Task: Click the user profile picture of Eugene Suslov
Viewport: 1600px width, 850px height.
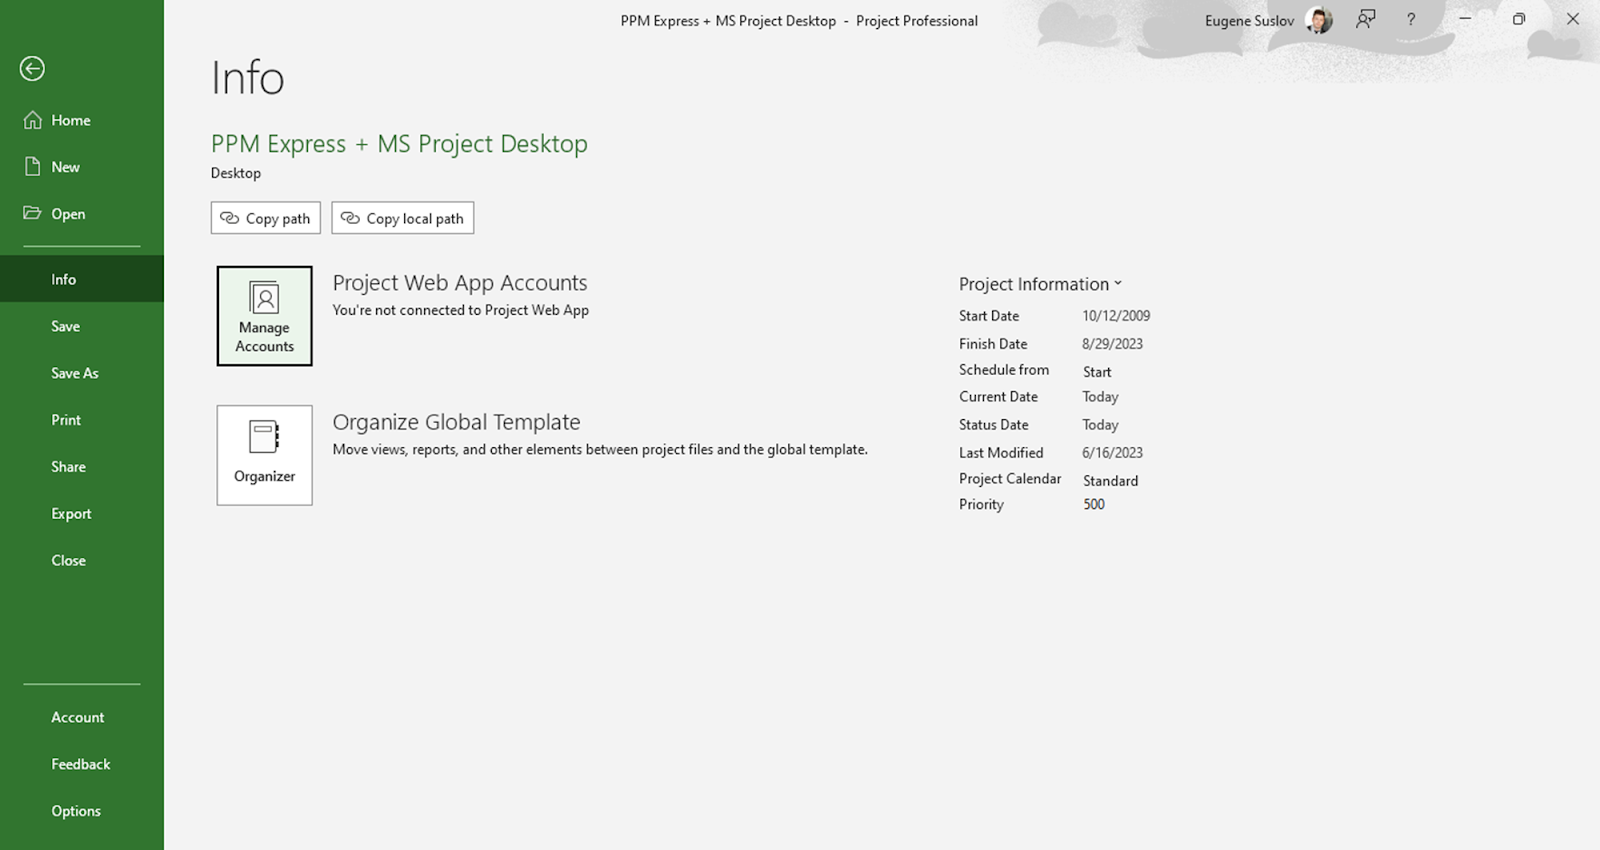Action: coord(1319,20)
